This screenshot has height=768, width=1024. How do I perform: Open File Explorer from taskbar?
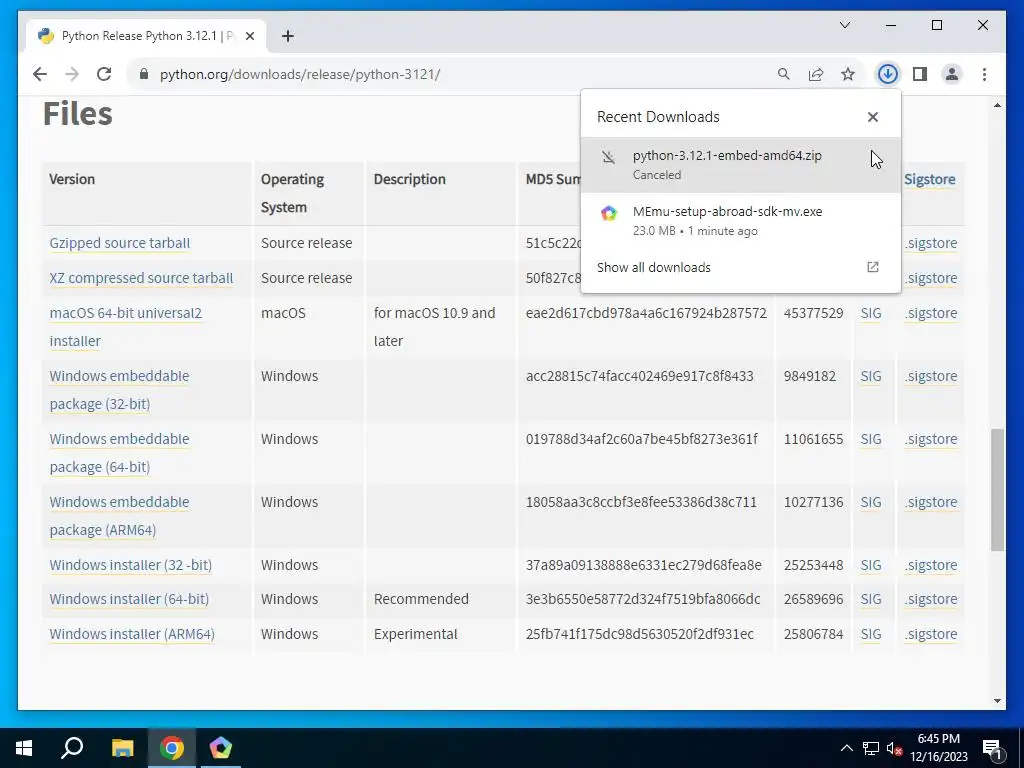(122, 748)
